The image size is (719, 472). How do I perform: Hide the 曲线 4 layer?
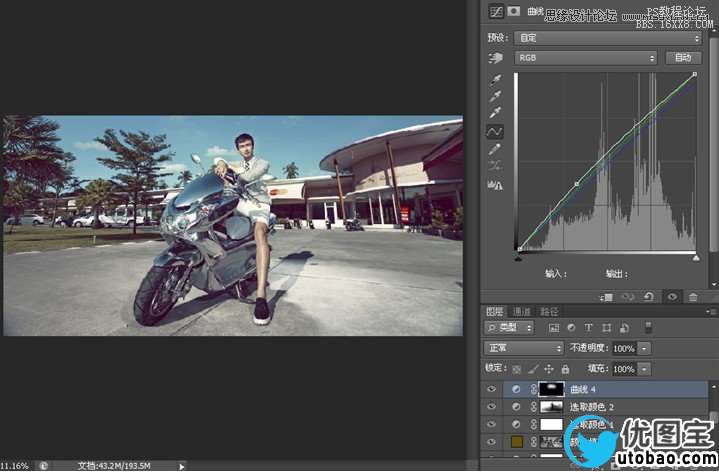tap(492, 389)
